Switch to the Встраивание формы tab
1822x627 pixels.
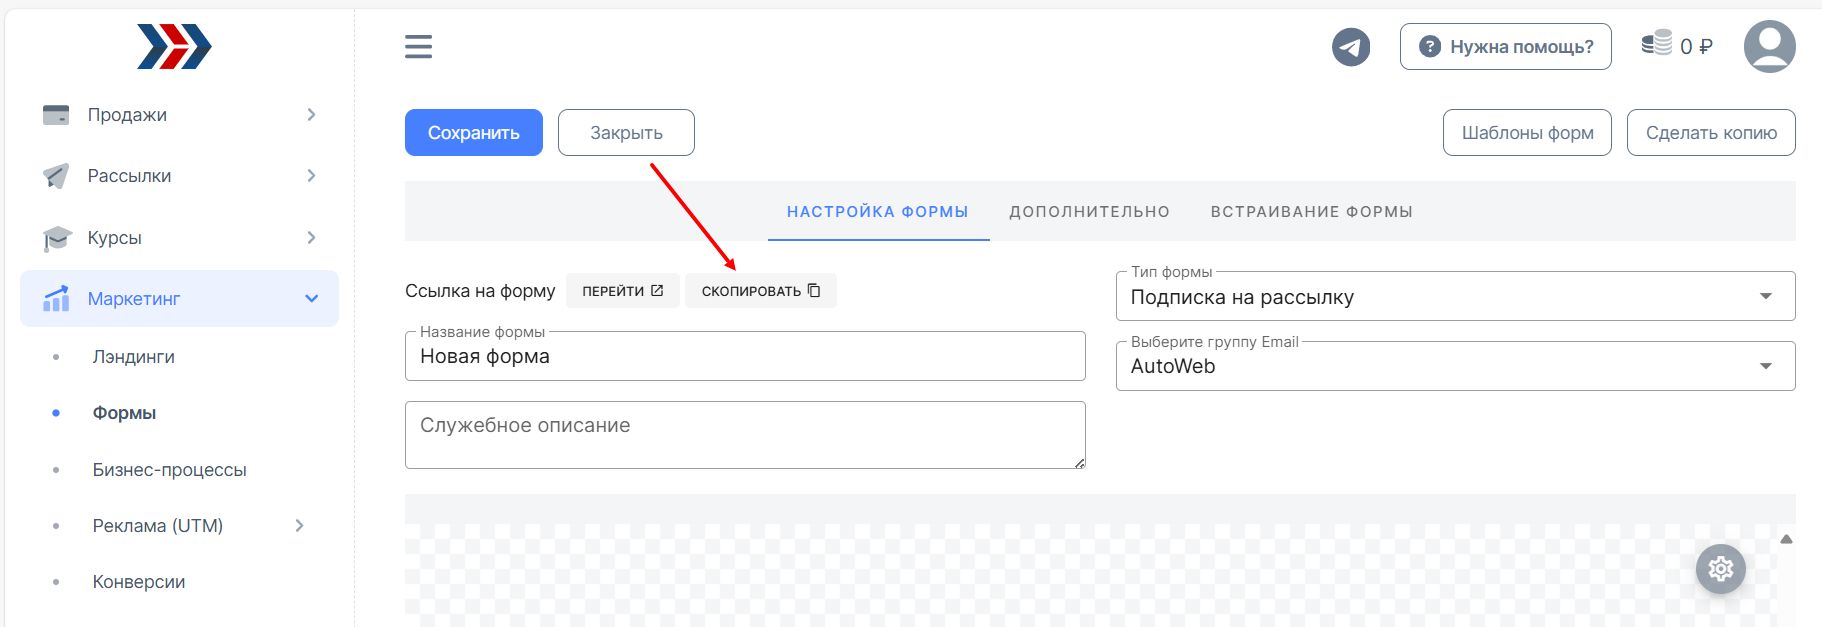click(1311, 212)
